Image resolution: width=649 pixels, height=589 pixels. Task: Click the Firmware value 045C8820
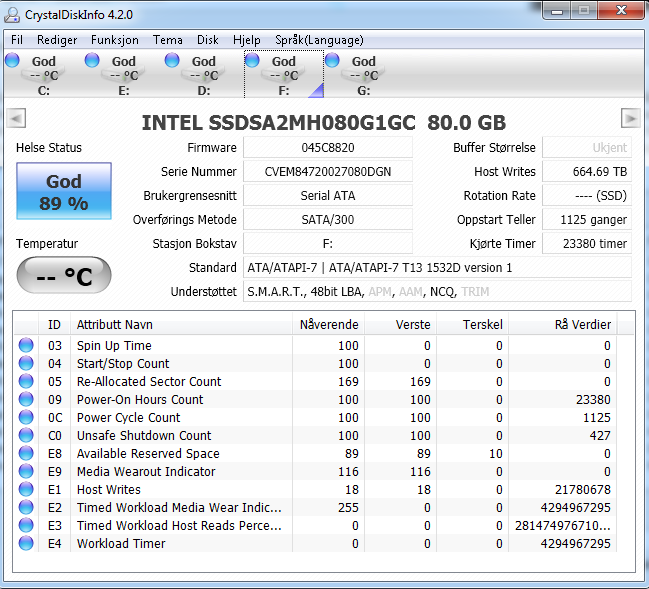[328, 148]
